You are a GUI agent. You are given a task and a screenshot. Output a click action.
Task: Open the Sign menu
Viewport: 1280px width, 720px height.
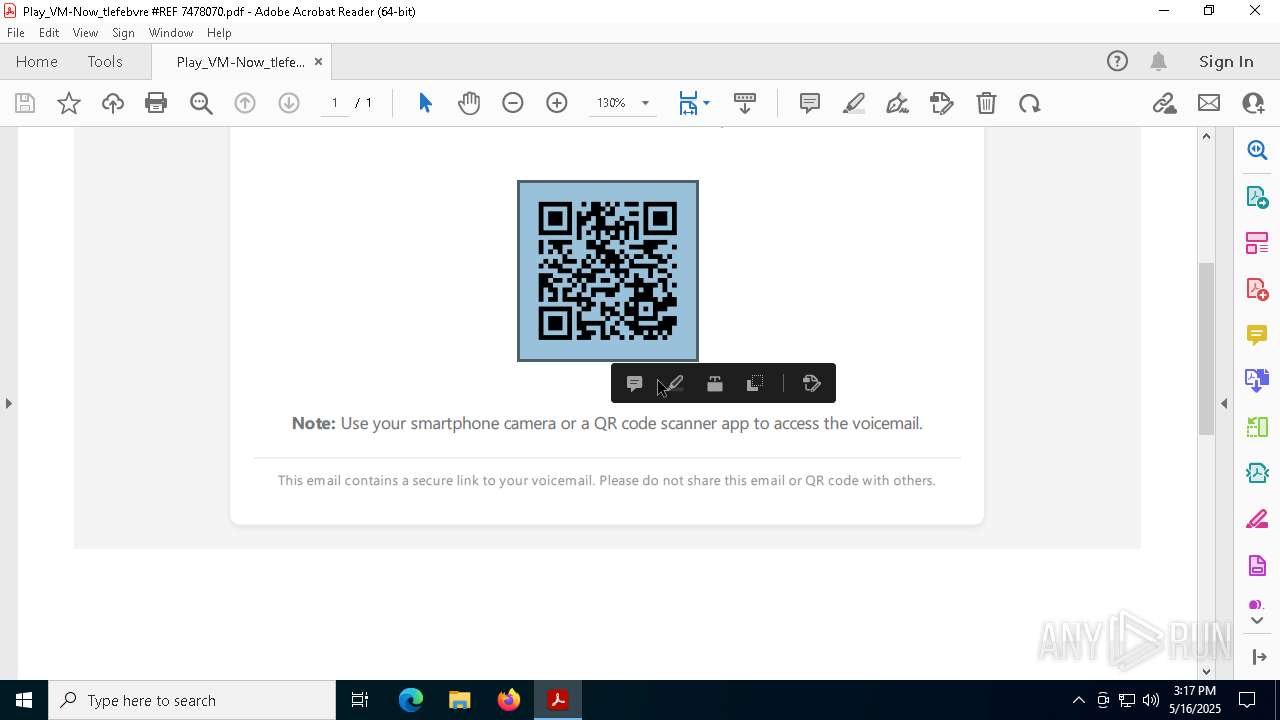pos(124,33)
